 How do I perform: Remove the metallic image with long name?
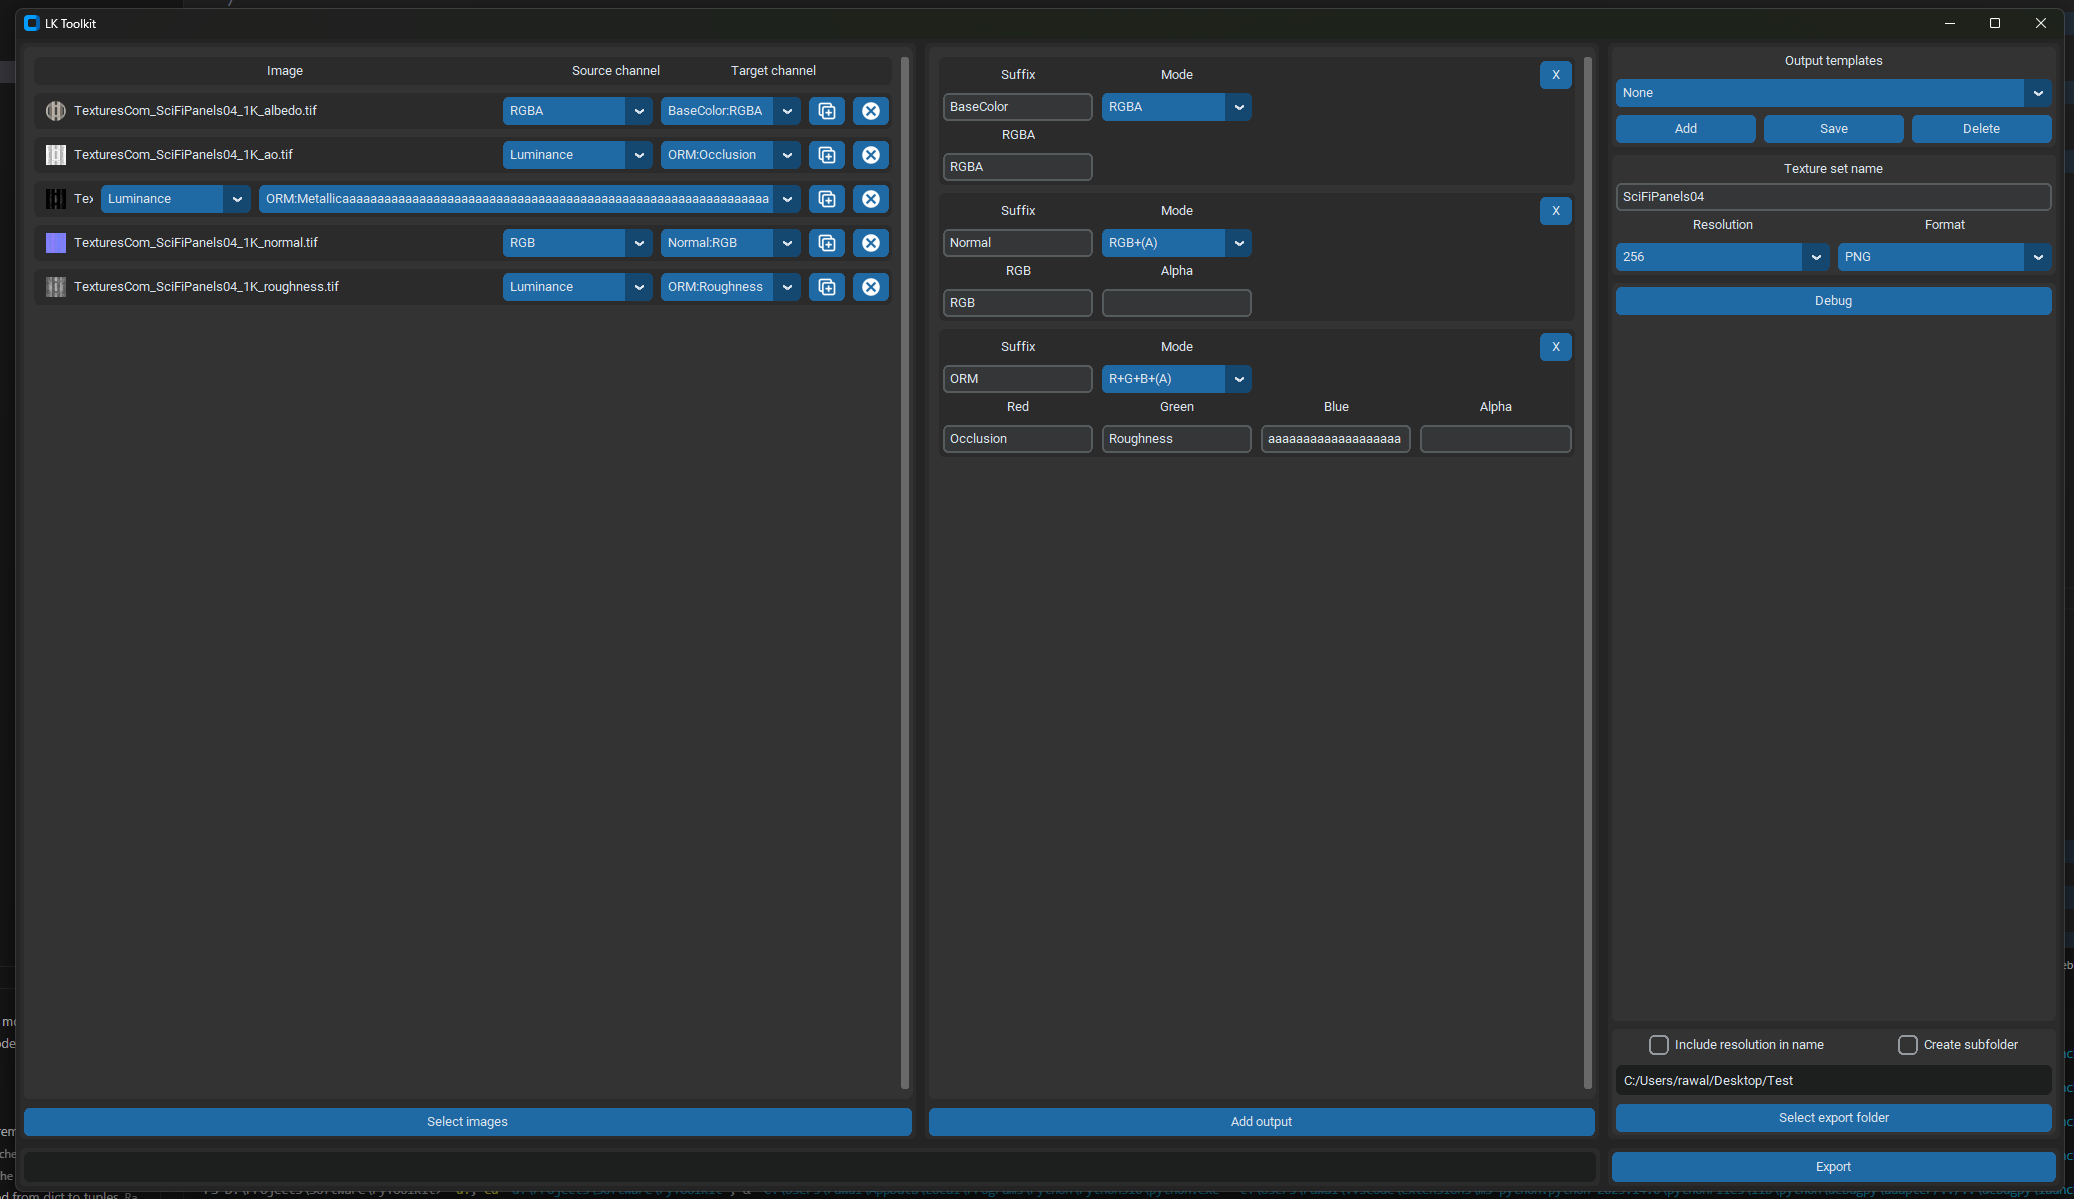(x=870, y=199)
